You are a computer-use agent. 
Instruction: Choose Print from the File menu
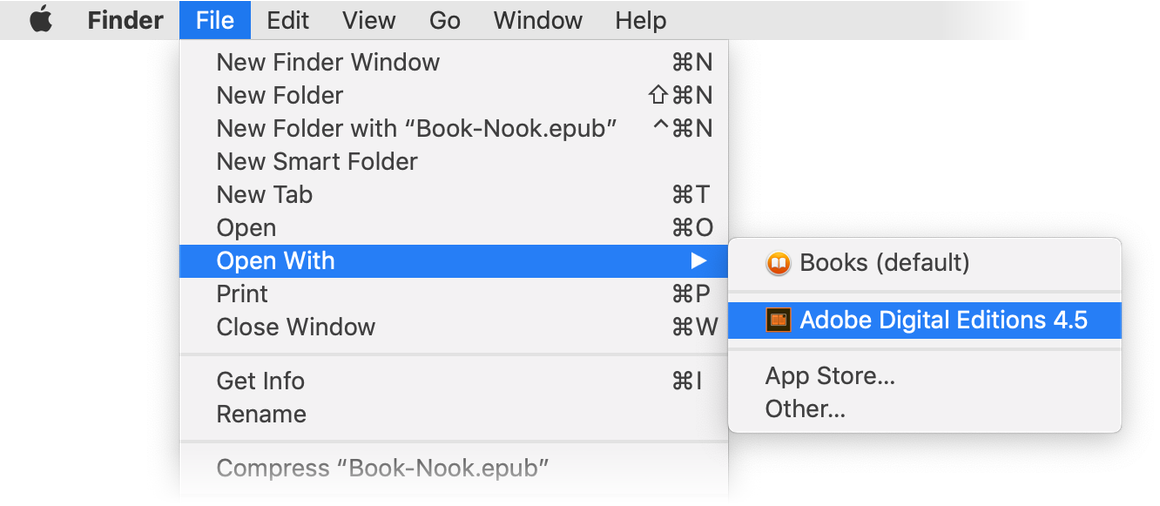click(454, 294)
